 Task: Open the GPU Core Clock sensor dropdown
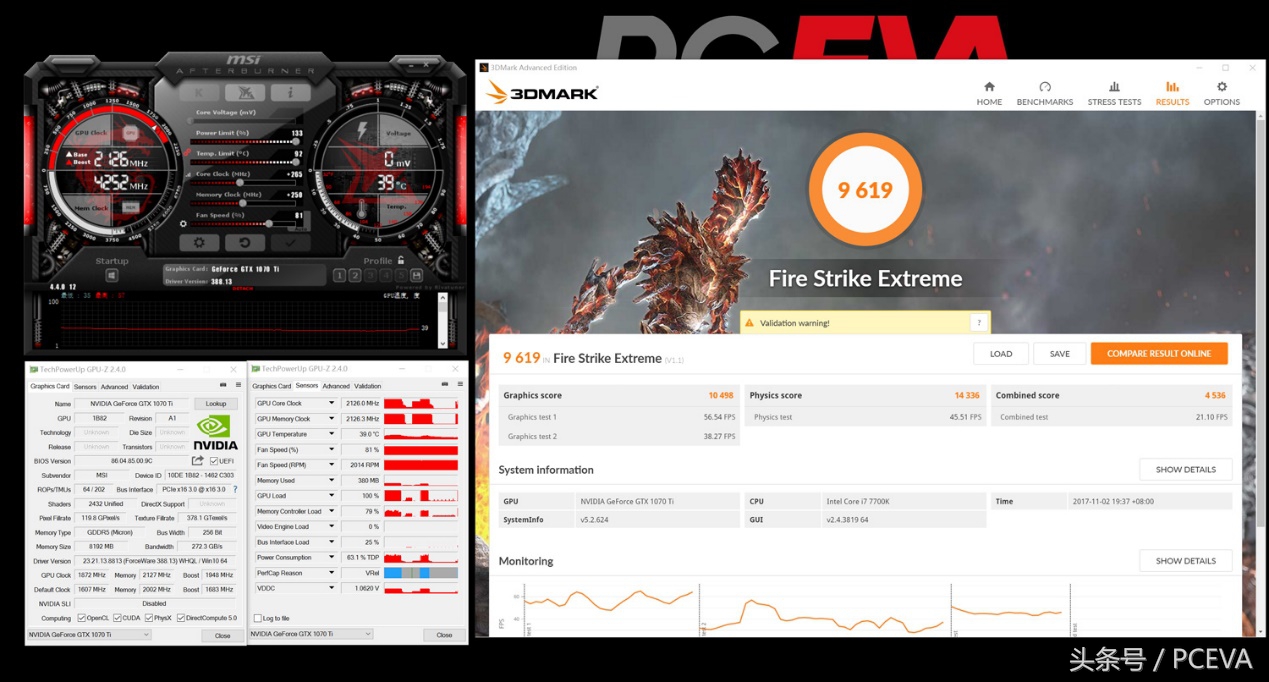point(331,403)
